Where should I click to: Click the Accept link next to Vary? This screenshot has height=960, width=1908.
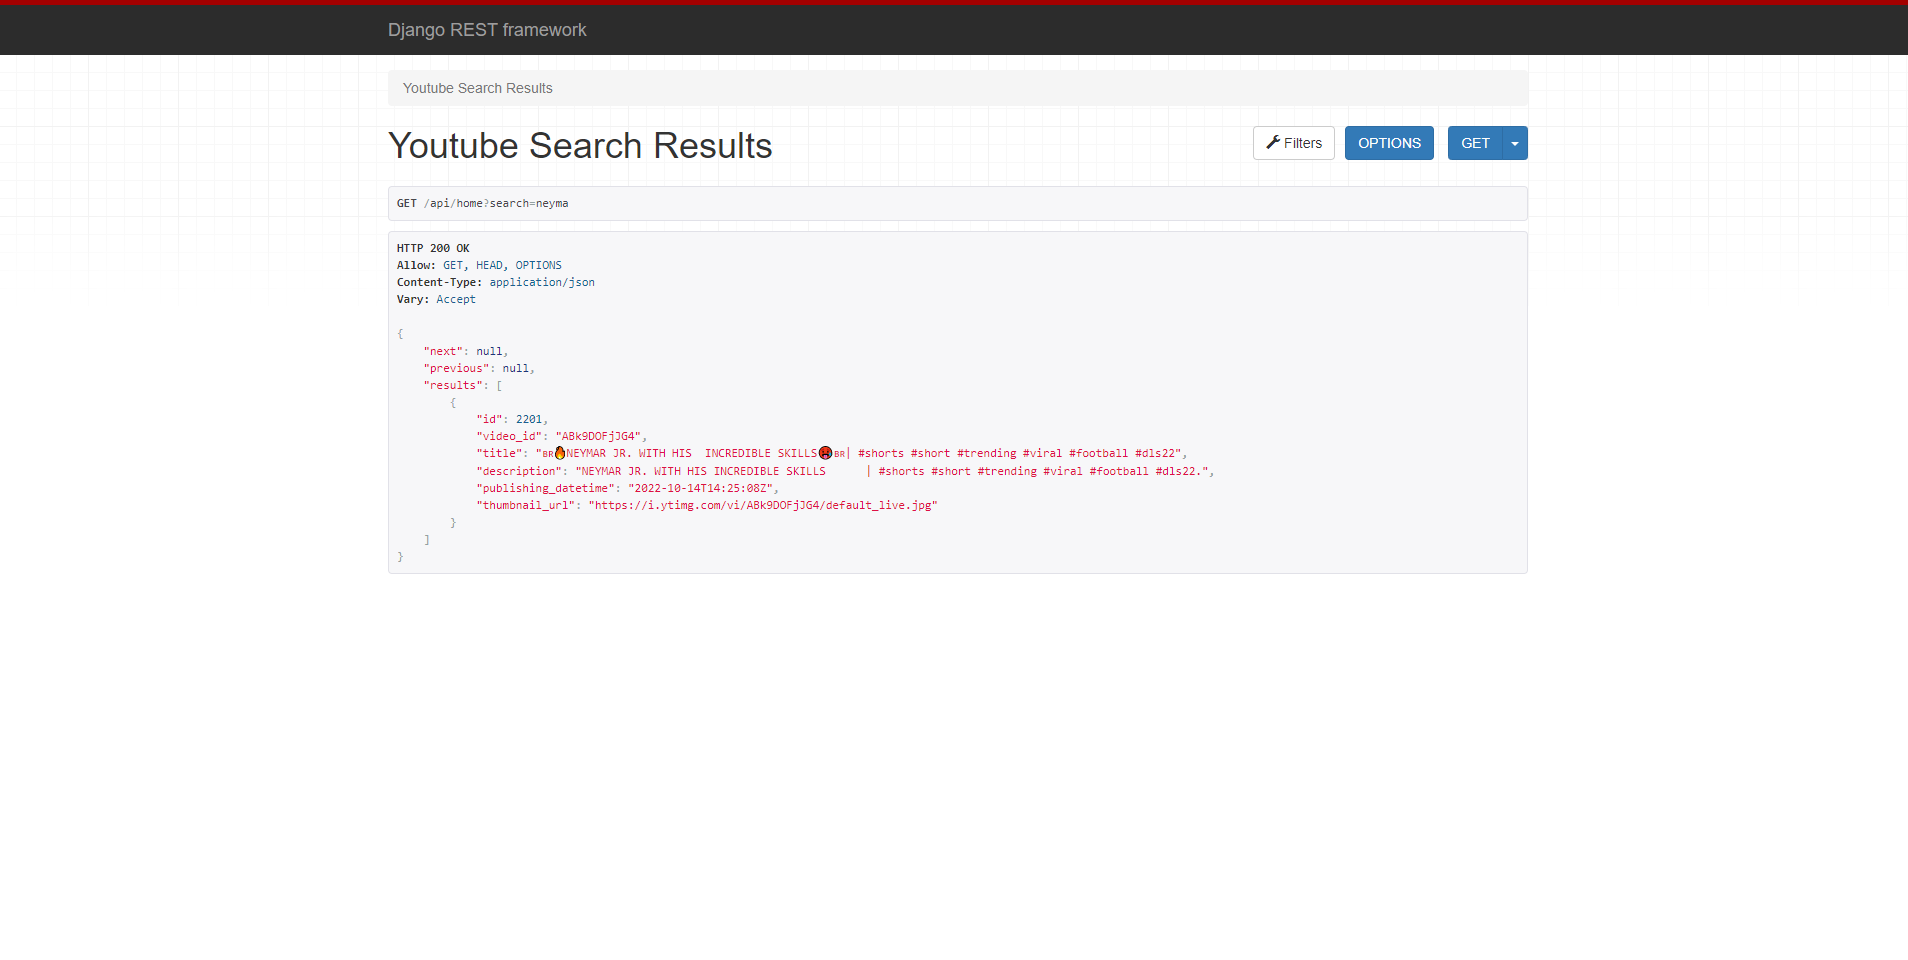click(456, 299)
